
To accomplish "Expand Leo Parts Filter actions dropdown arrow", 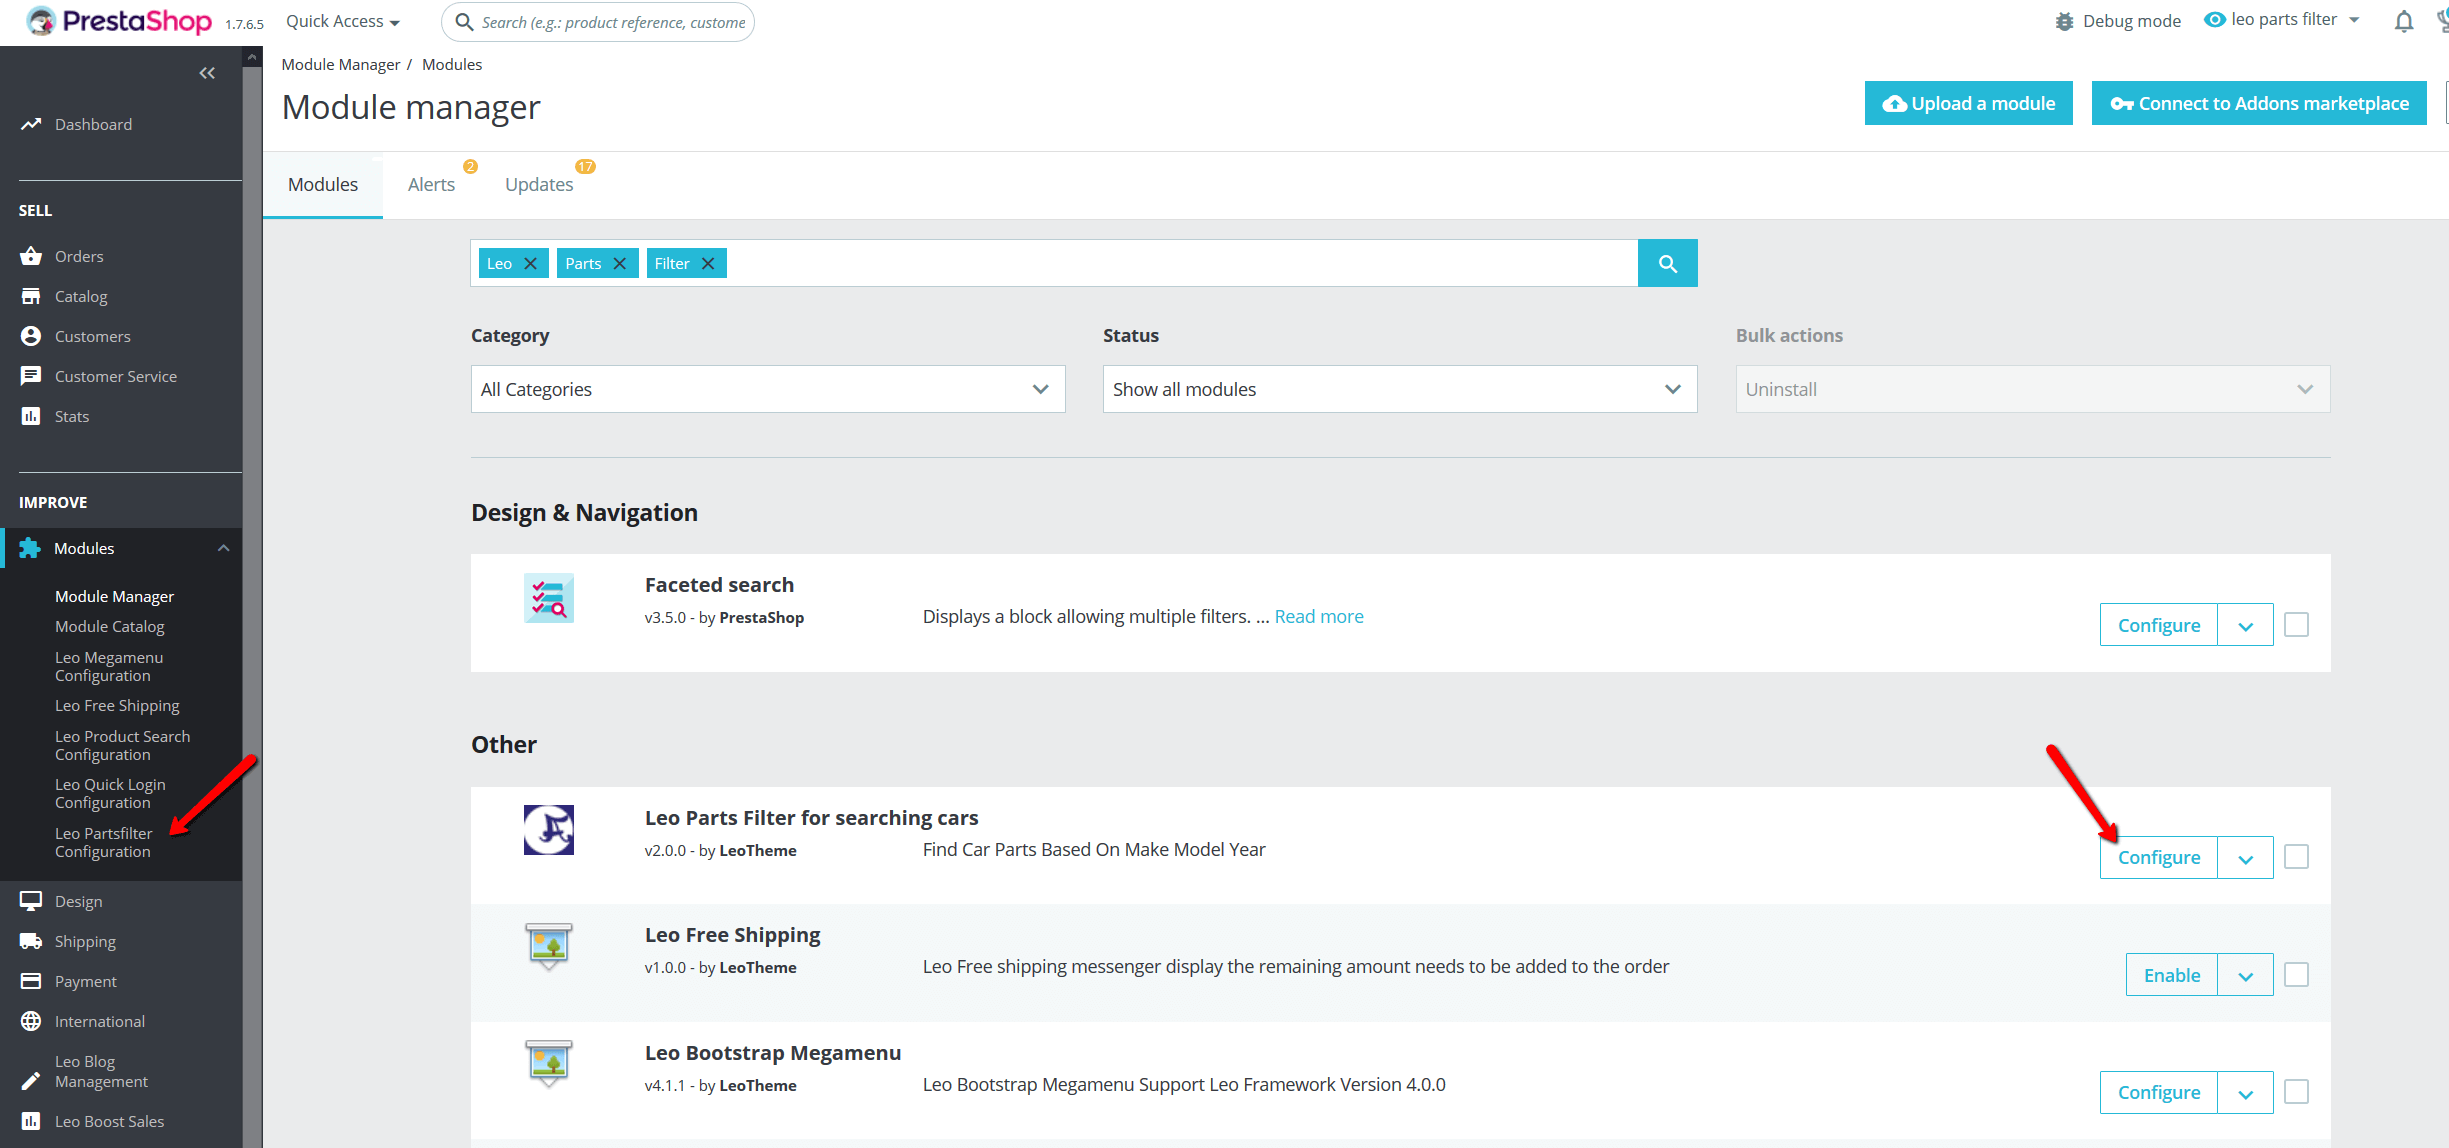I will click(x=2245, y=858).
